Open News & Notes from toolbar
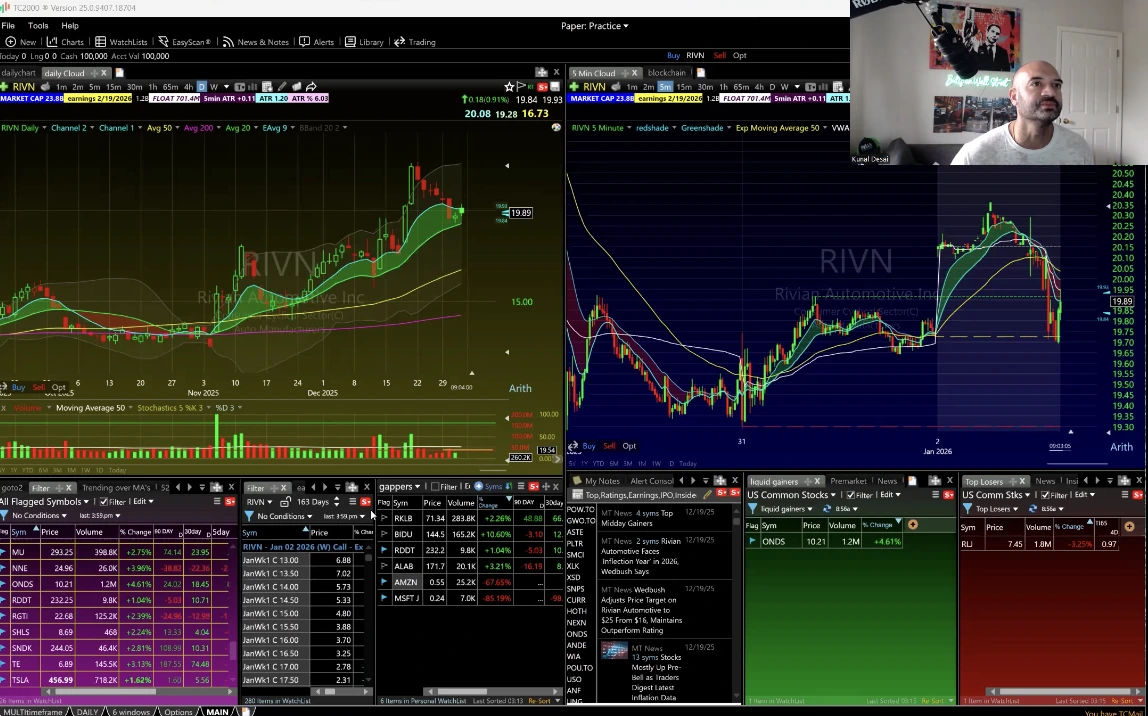The height and width of the screenshot is (716, 1148). click(256, 42)
